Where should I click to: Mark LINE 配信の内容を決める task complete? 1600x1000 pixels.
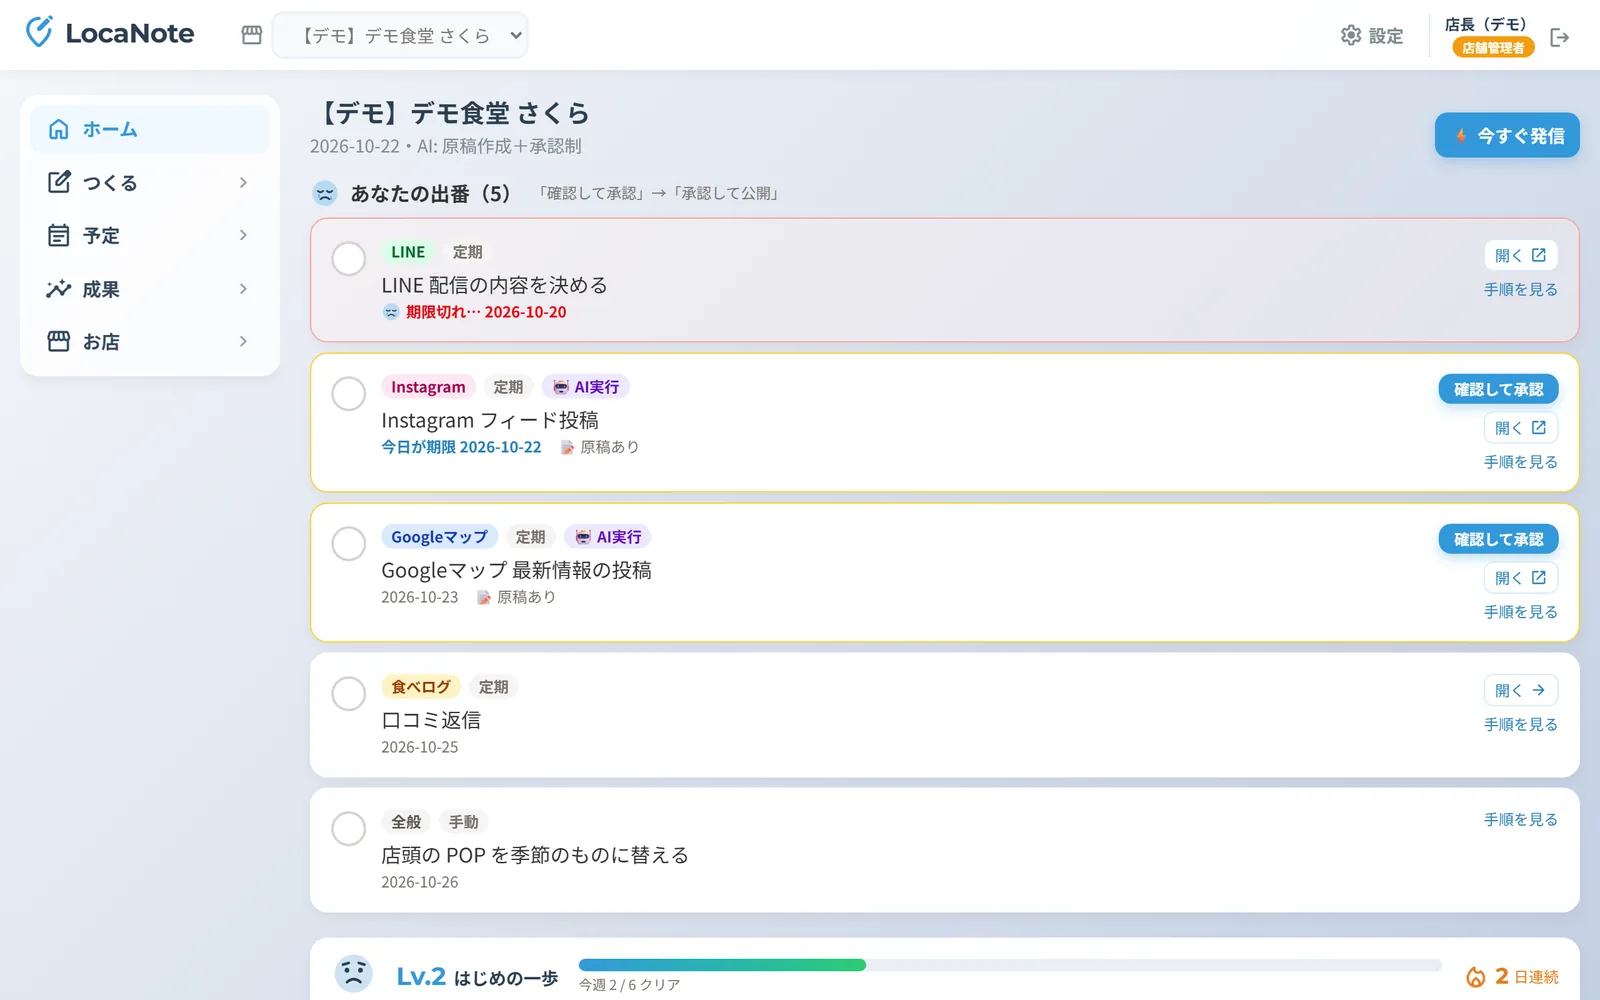(348, 258)
